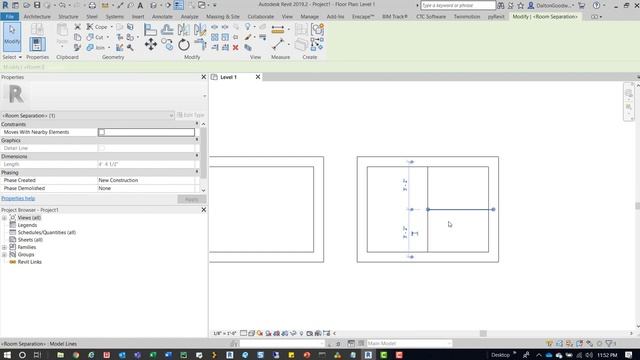Click the detail level icon in view control bar

click(243, 333)
